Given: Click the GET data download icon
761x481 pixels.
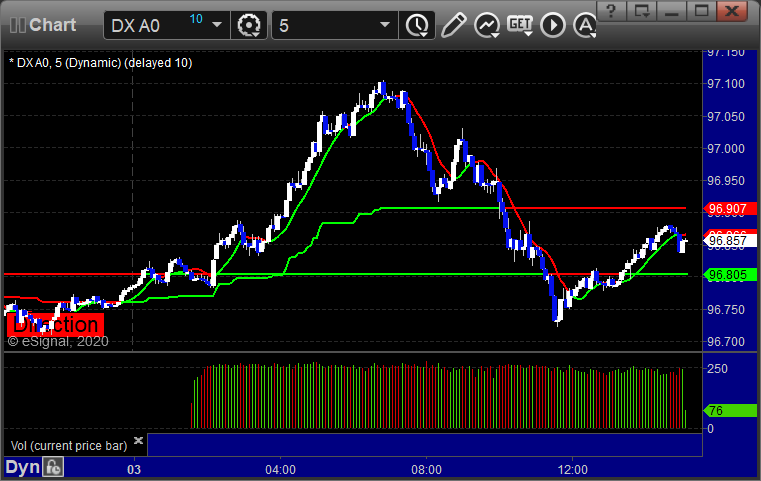Looking at the screenshot, I should coord(520,25).
